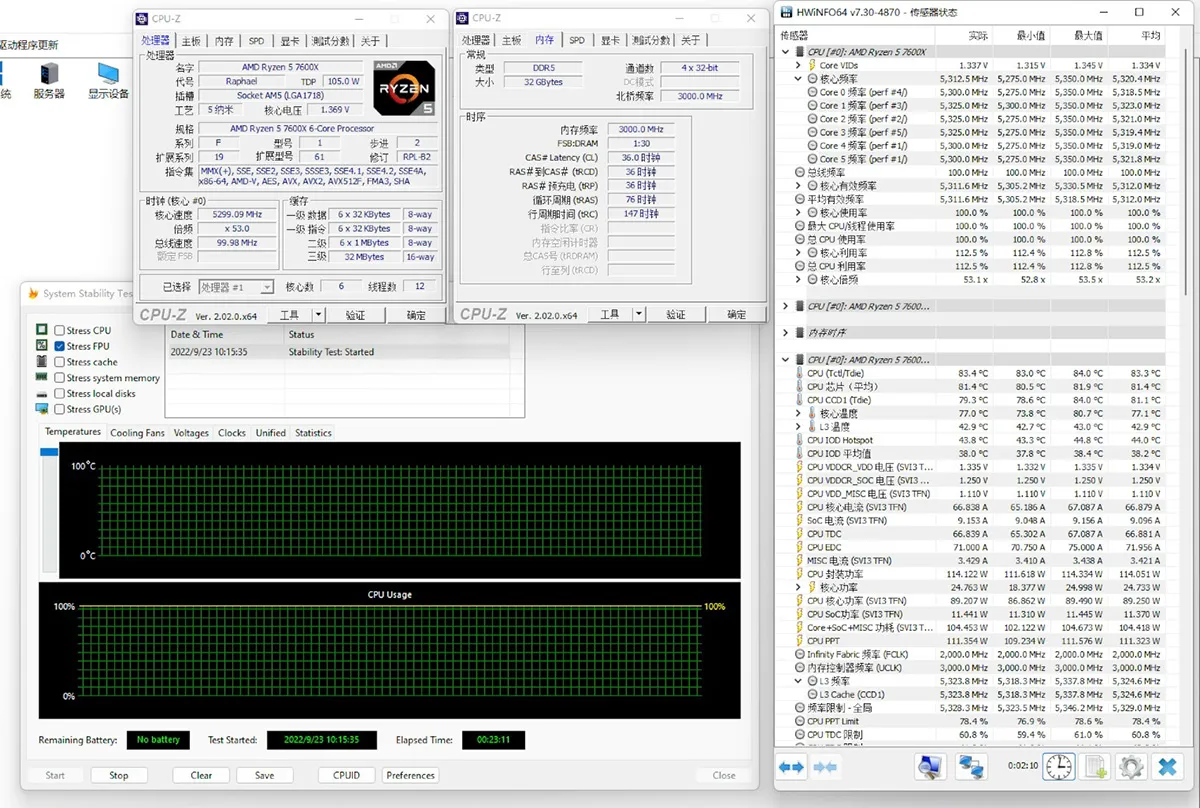Click 验证 button in left CPU-Z

point(355,314)
